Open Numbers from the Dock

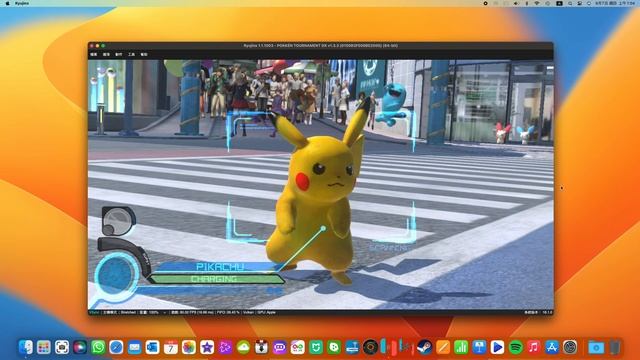[x=461, y=347]
